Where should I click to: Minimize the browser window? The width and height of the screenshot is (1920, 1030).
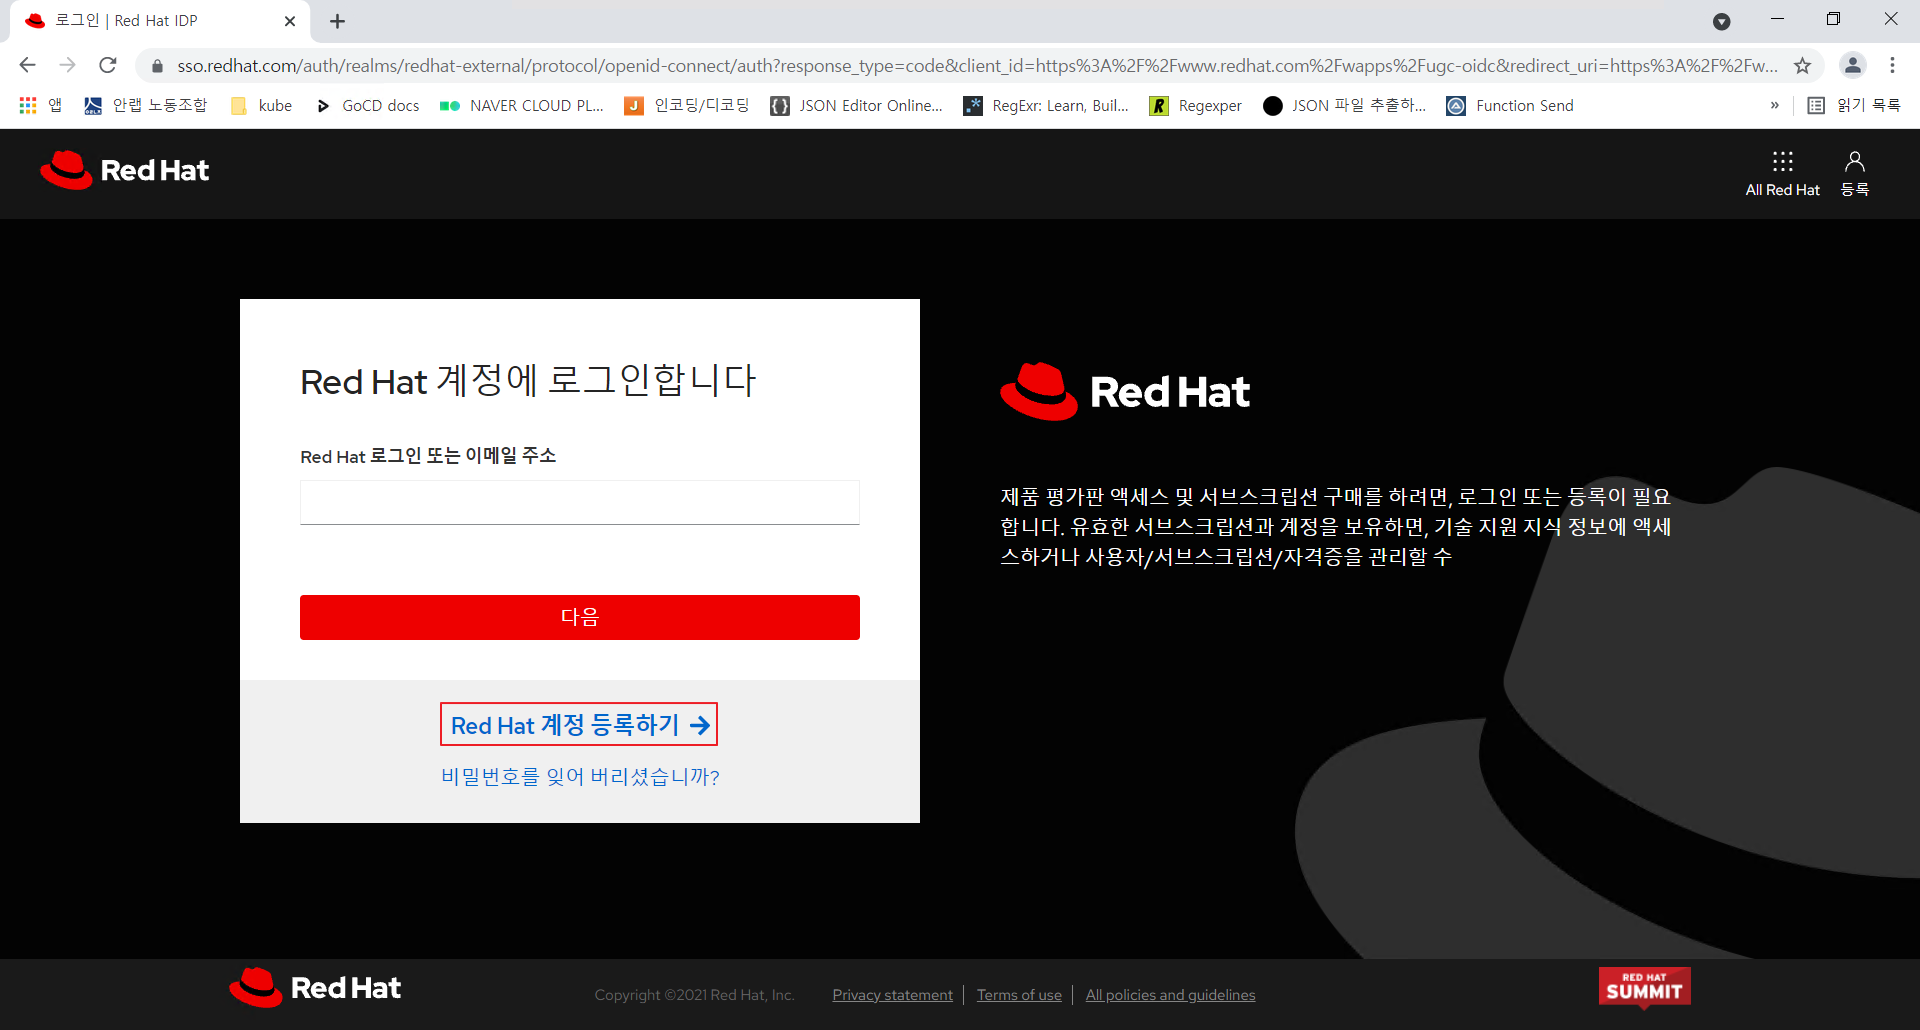[x=1777, y=19]
